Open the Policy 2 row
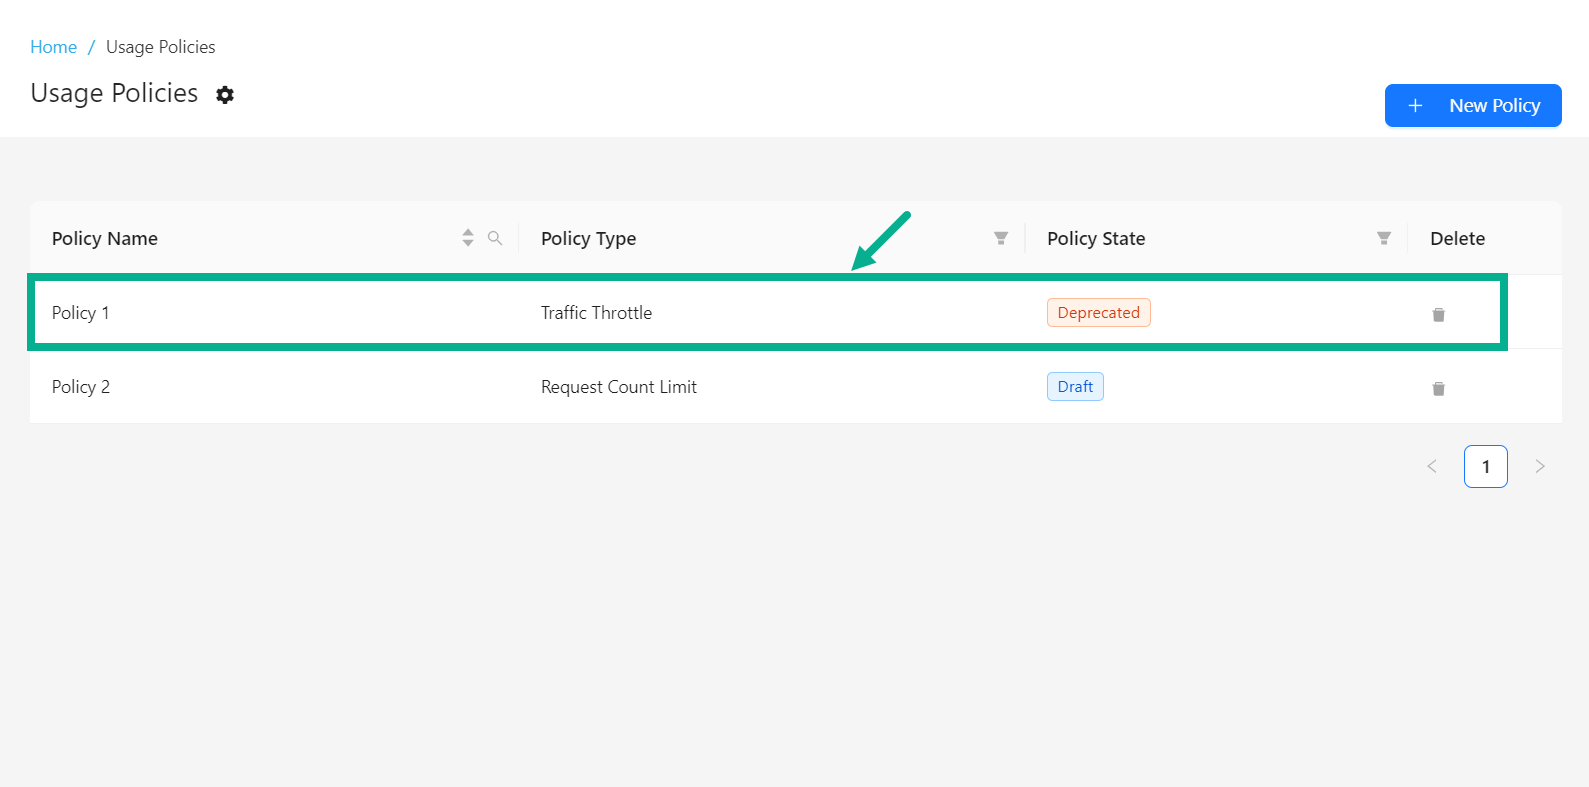 coord(80,387)
